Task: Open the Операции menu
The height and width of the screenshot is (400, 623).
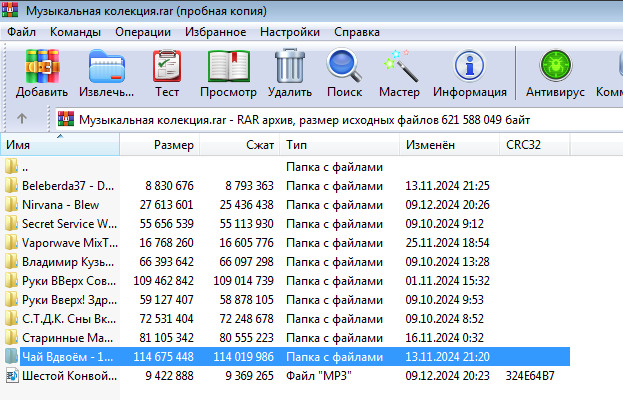Action: 143,32
